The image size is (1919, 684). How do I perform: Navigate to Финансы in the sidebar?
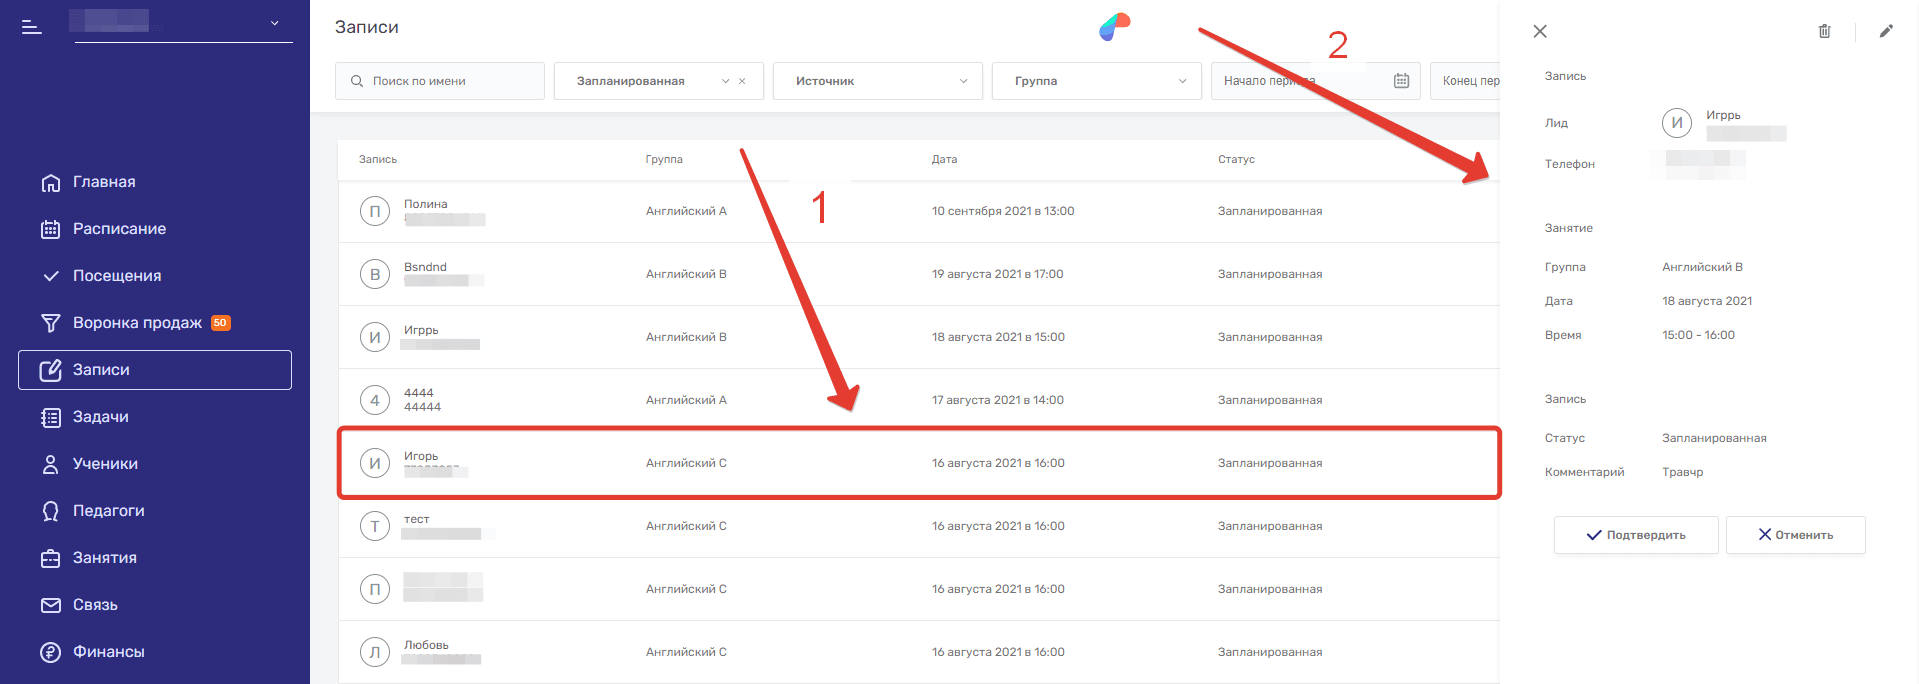(x=108, y=652)
